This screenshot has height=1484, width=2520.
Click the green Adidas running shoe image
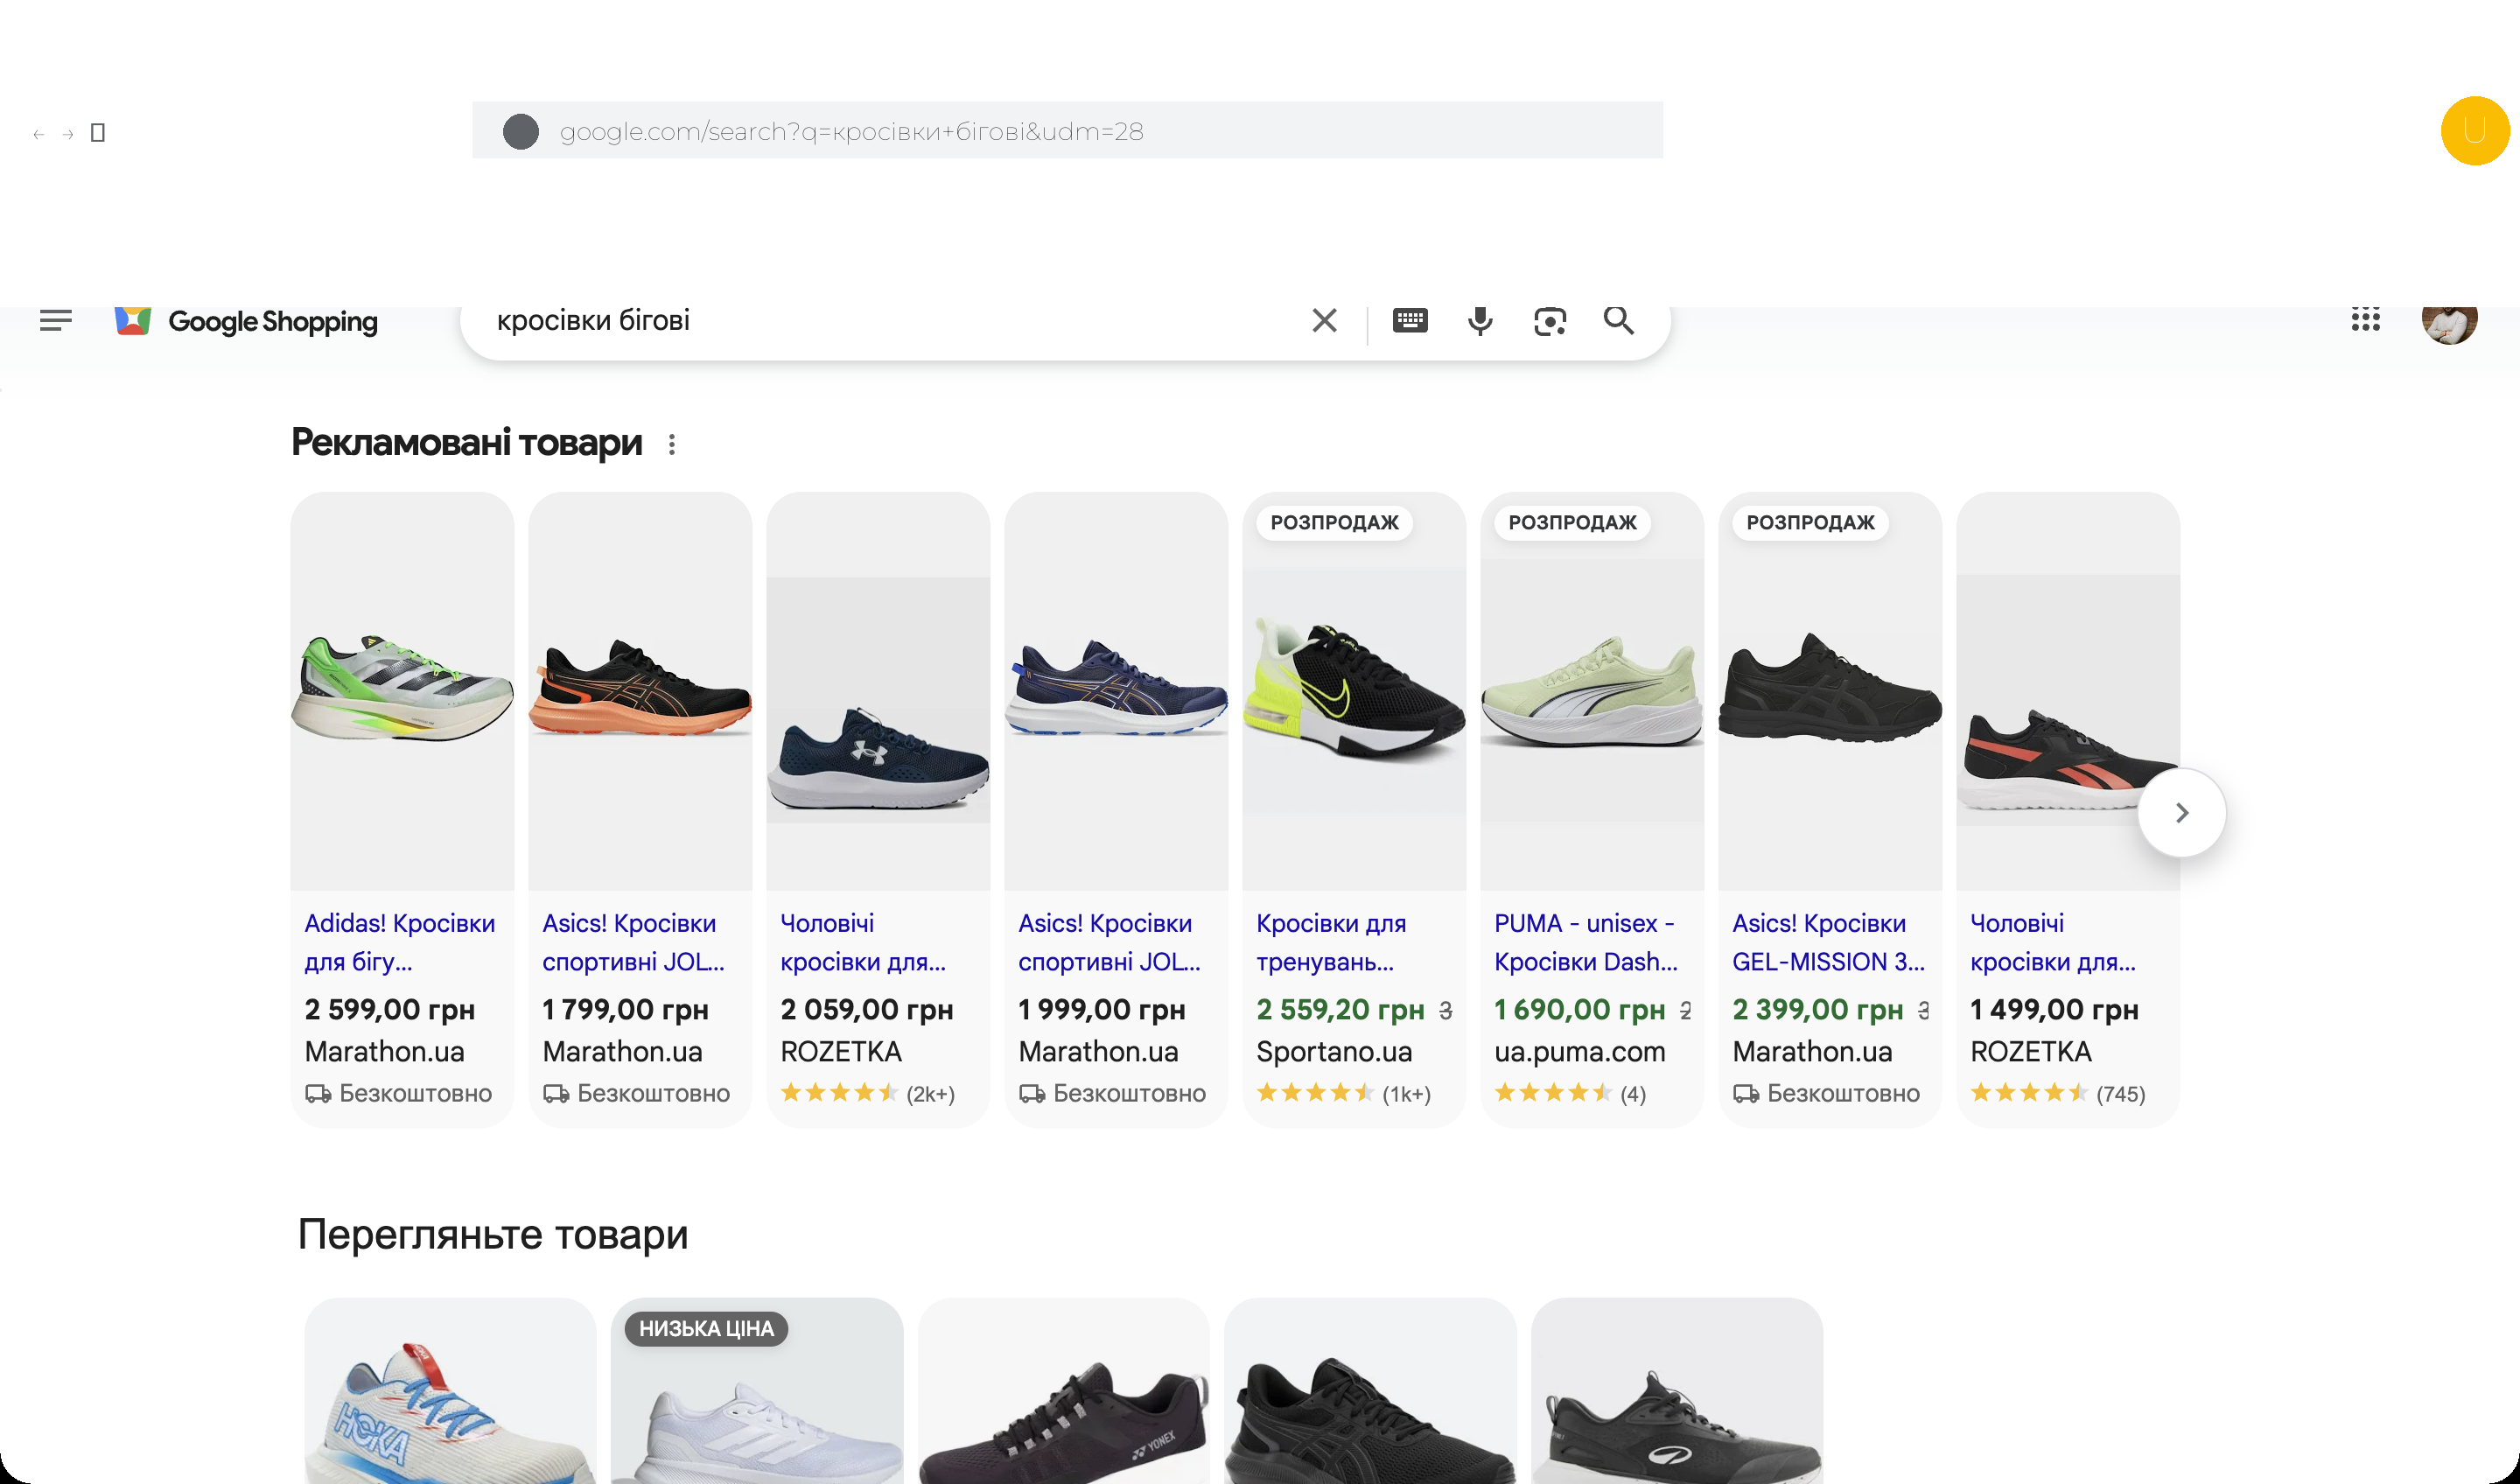tap(402, 690)
